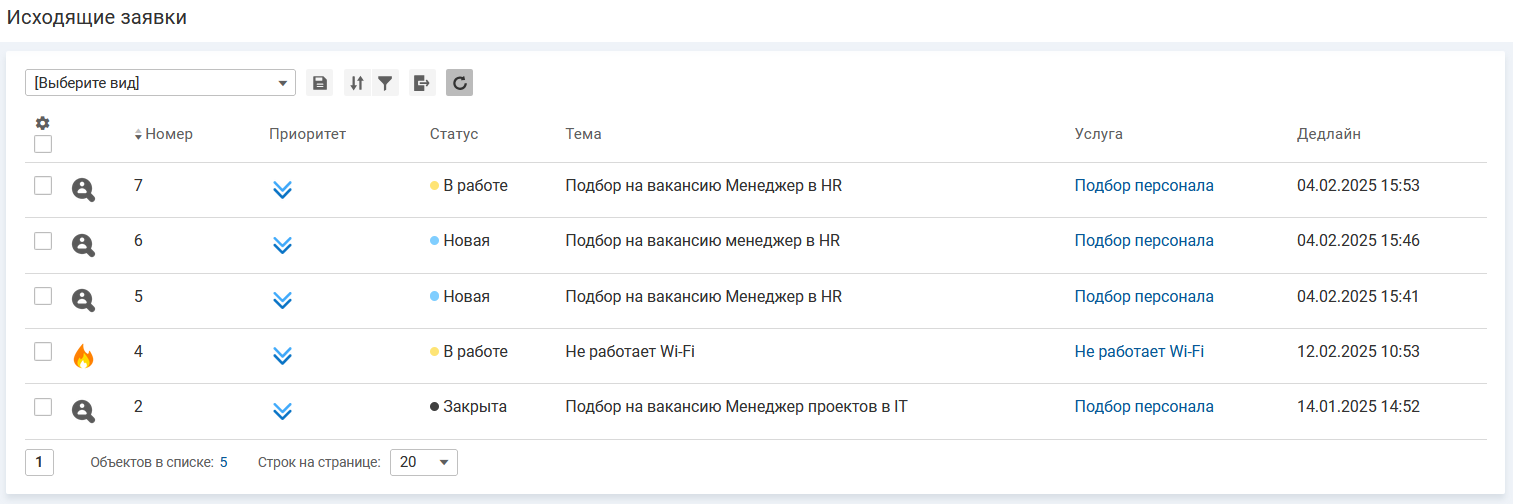Refresh the list with the reload icon
The height and width of the screenshot is (504, 1513).
click(x=459, y=83)
